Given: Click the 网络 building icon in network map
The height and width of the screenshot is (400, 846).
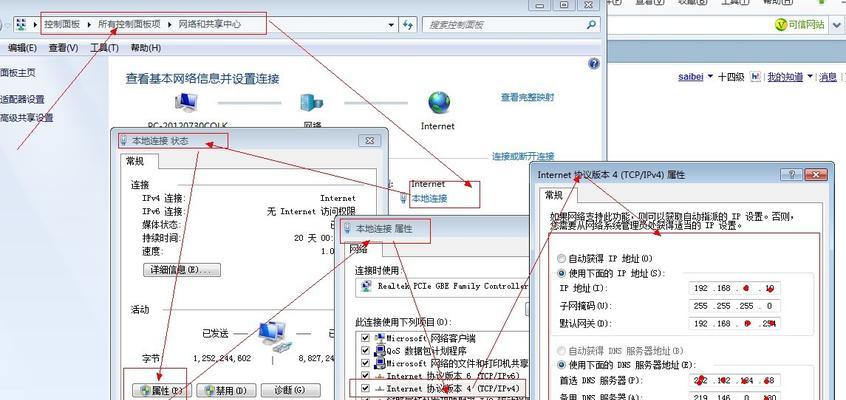Looking at the screenshot, I should 311,103.
